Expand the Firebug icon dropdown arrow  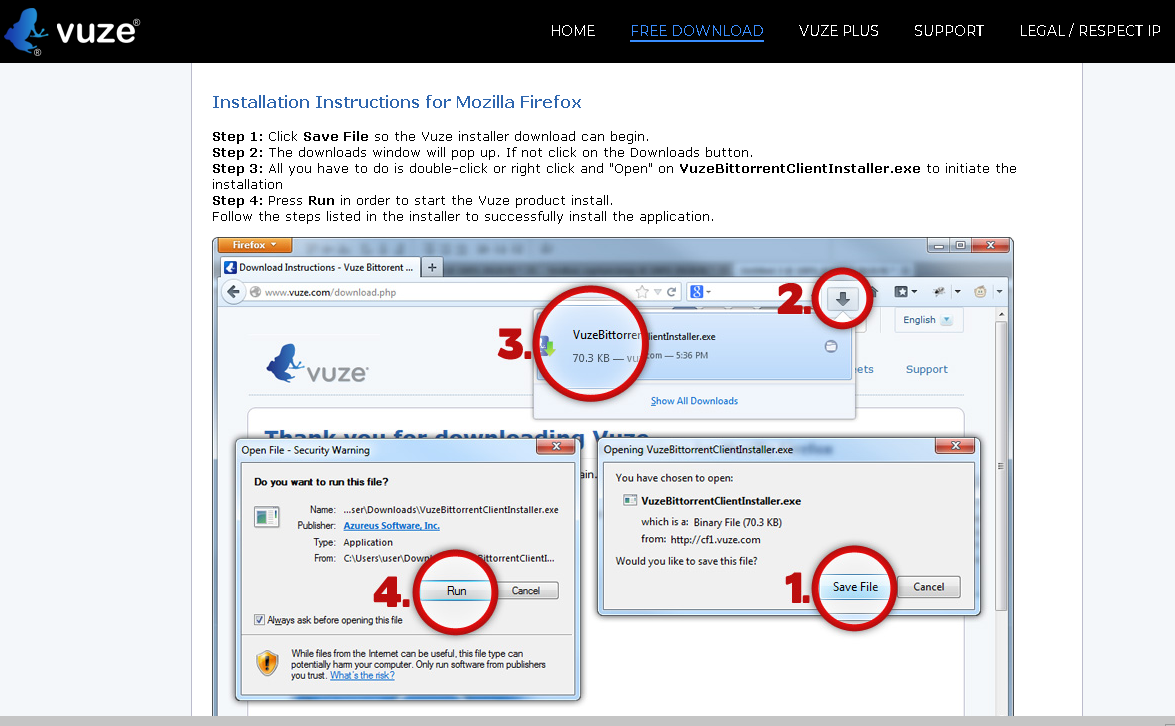pyautogui.click(x=957, y=291)
